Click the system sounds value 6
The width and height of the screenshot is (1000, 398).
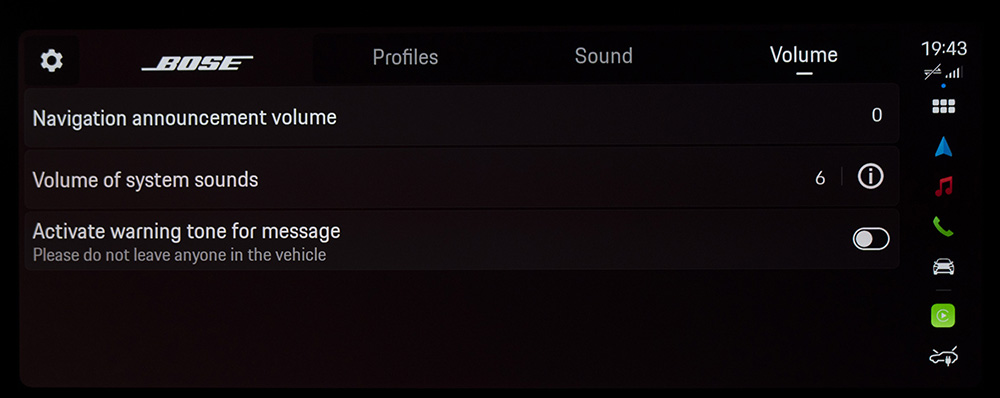click(820, 179)
